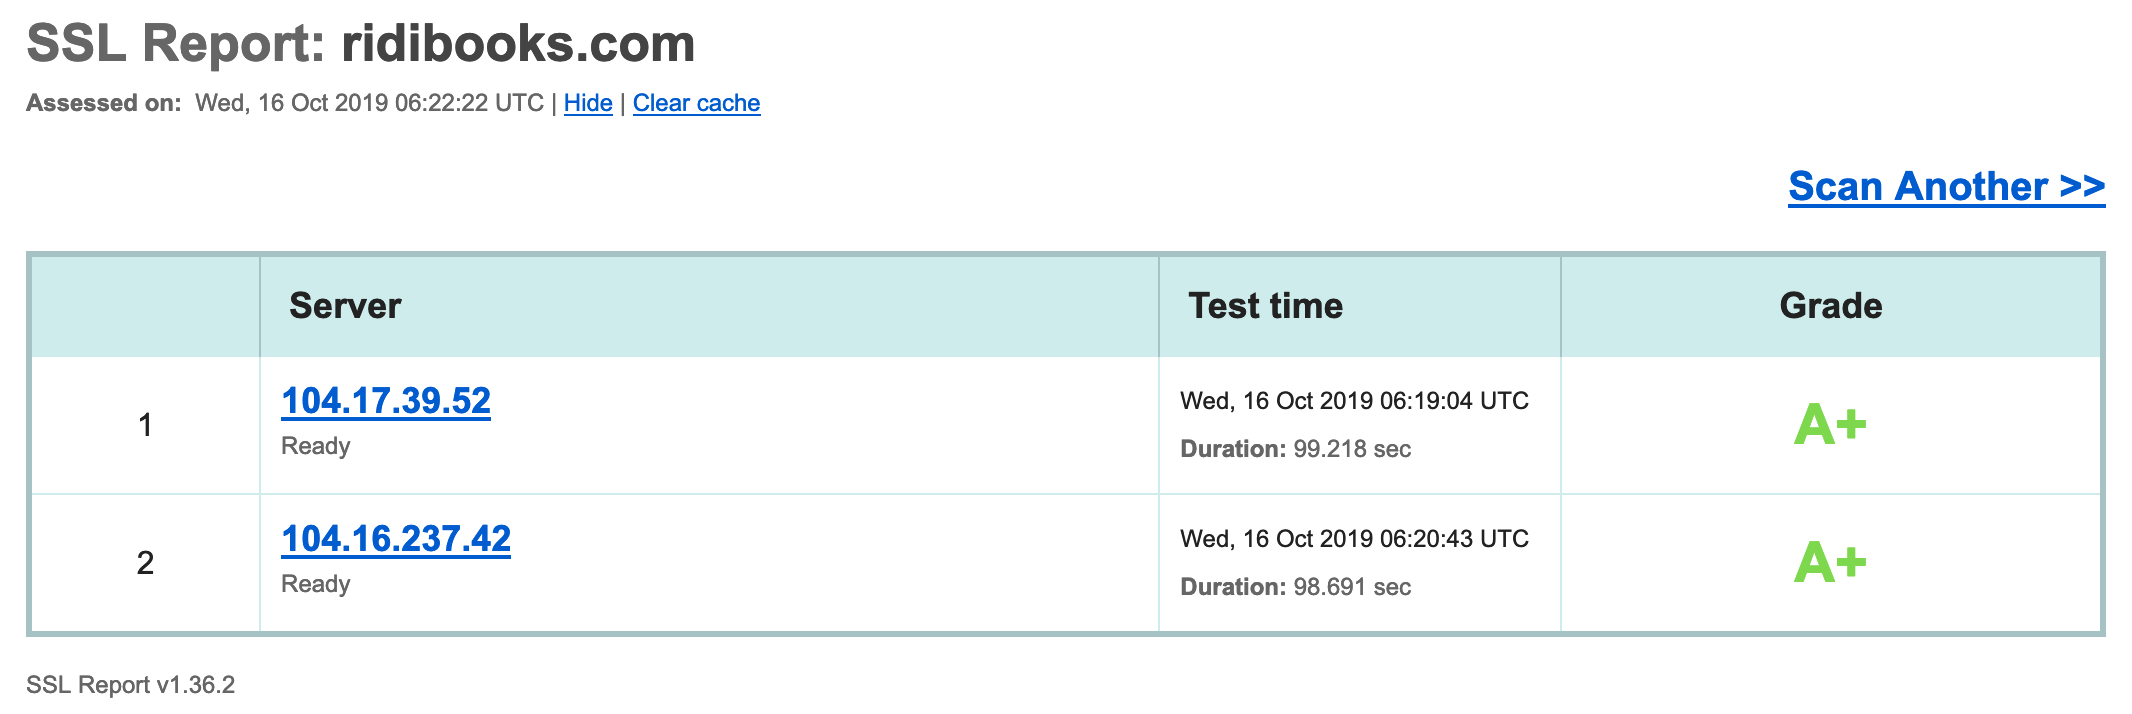The height and width of the screenshot is (714, 2132).
Task: Select the Test time column header
Action: coord(1265,306)
